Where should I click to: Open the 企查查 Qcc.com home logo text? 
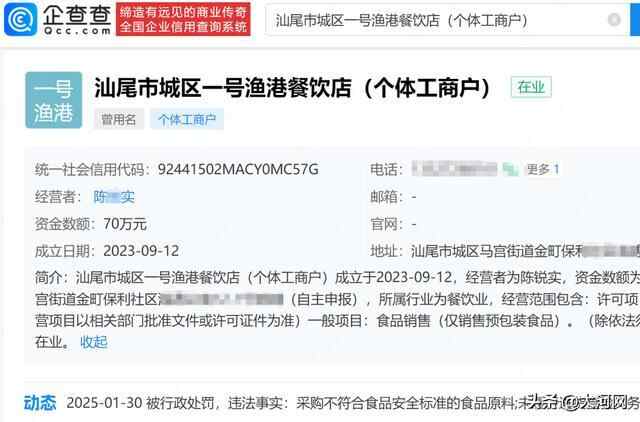tap(77, 20)
